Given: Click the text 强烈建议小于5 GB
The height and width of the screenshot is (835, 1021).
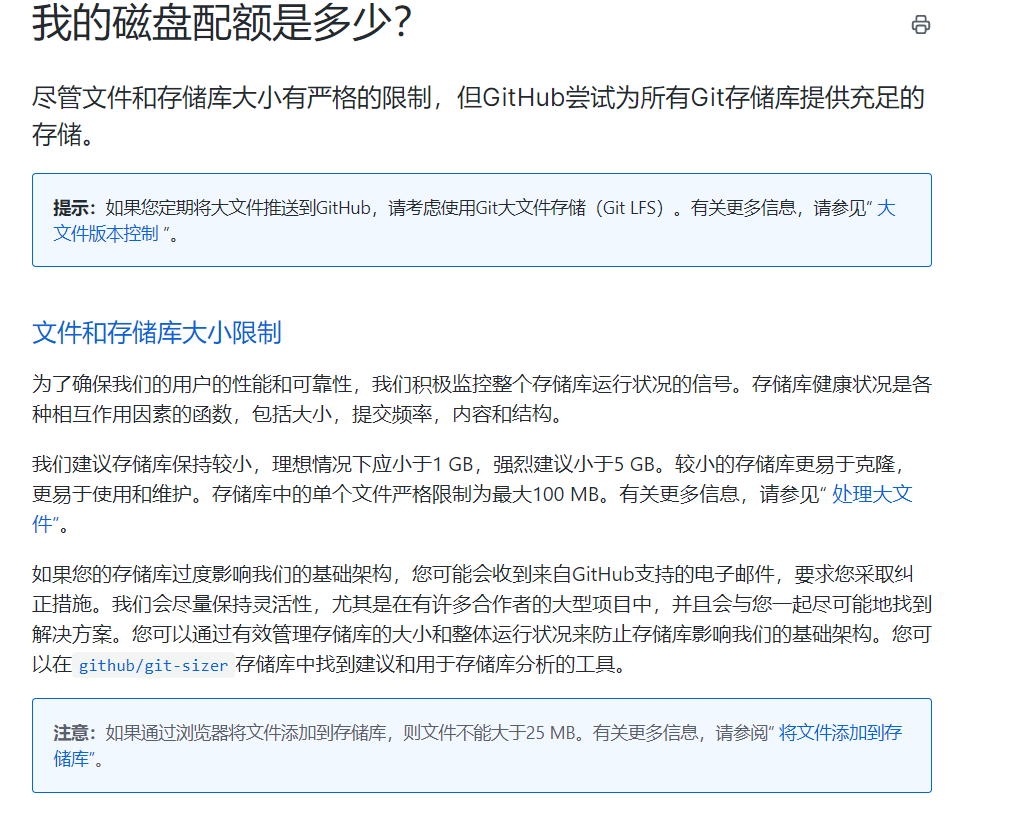Looking at the screenshot, I should pos(574,464).
